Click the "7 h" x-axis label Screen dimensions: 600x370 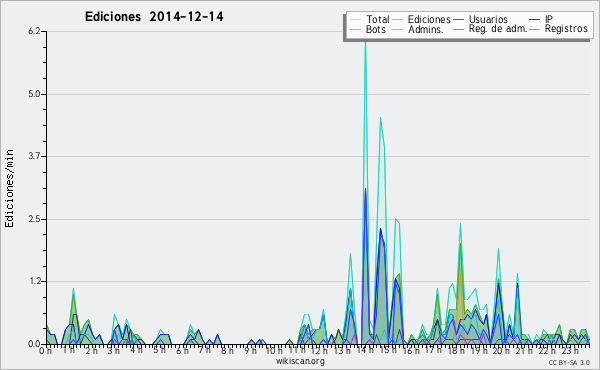[204, 350]
